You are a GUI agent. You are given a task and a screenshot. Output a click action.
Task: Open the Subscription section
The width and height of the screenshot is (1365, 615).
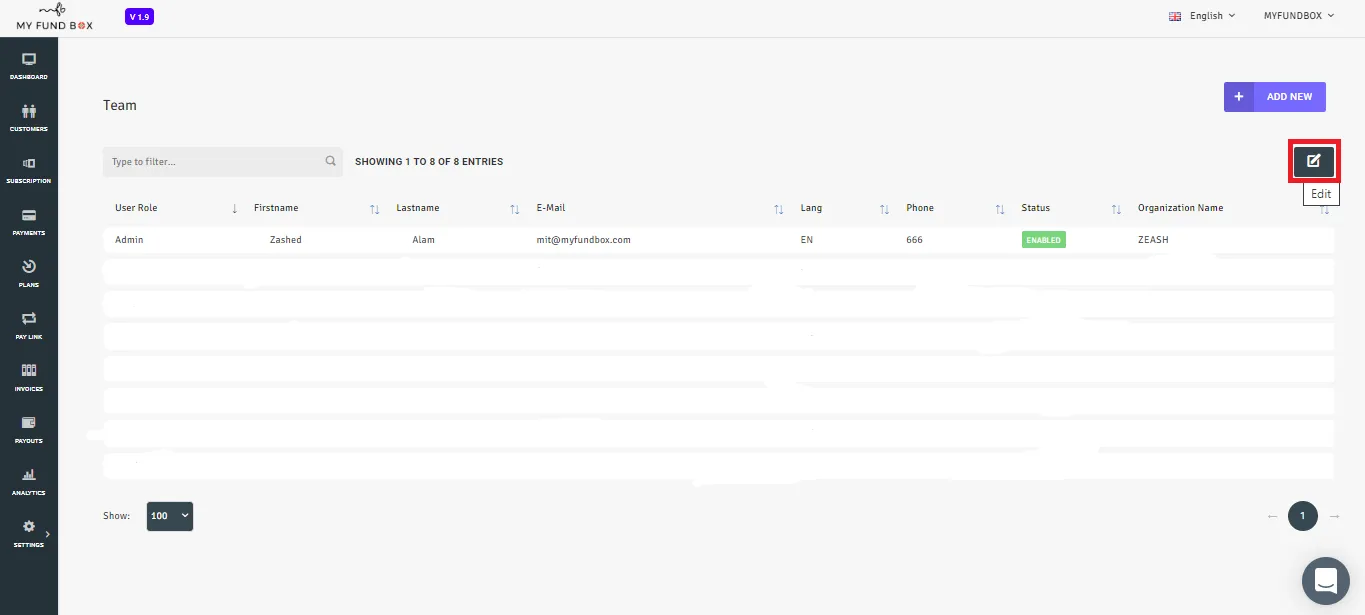(x=29, y=169)
